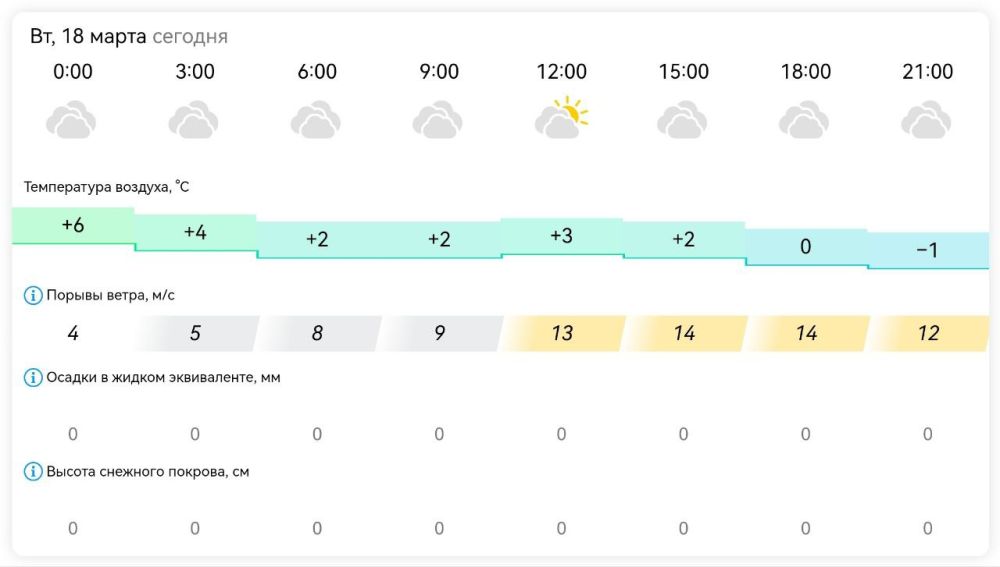Click the +6 temperature bar segment

[73, 226]
